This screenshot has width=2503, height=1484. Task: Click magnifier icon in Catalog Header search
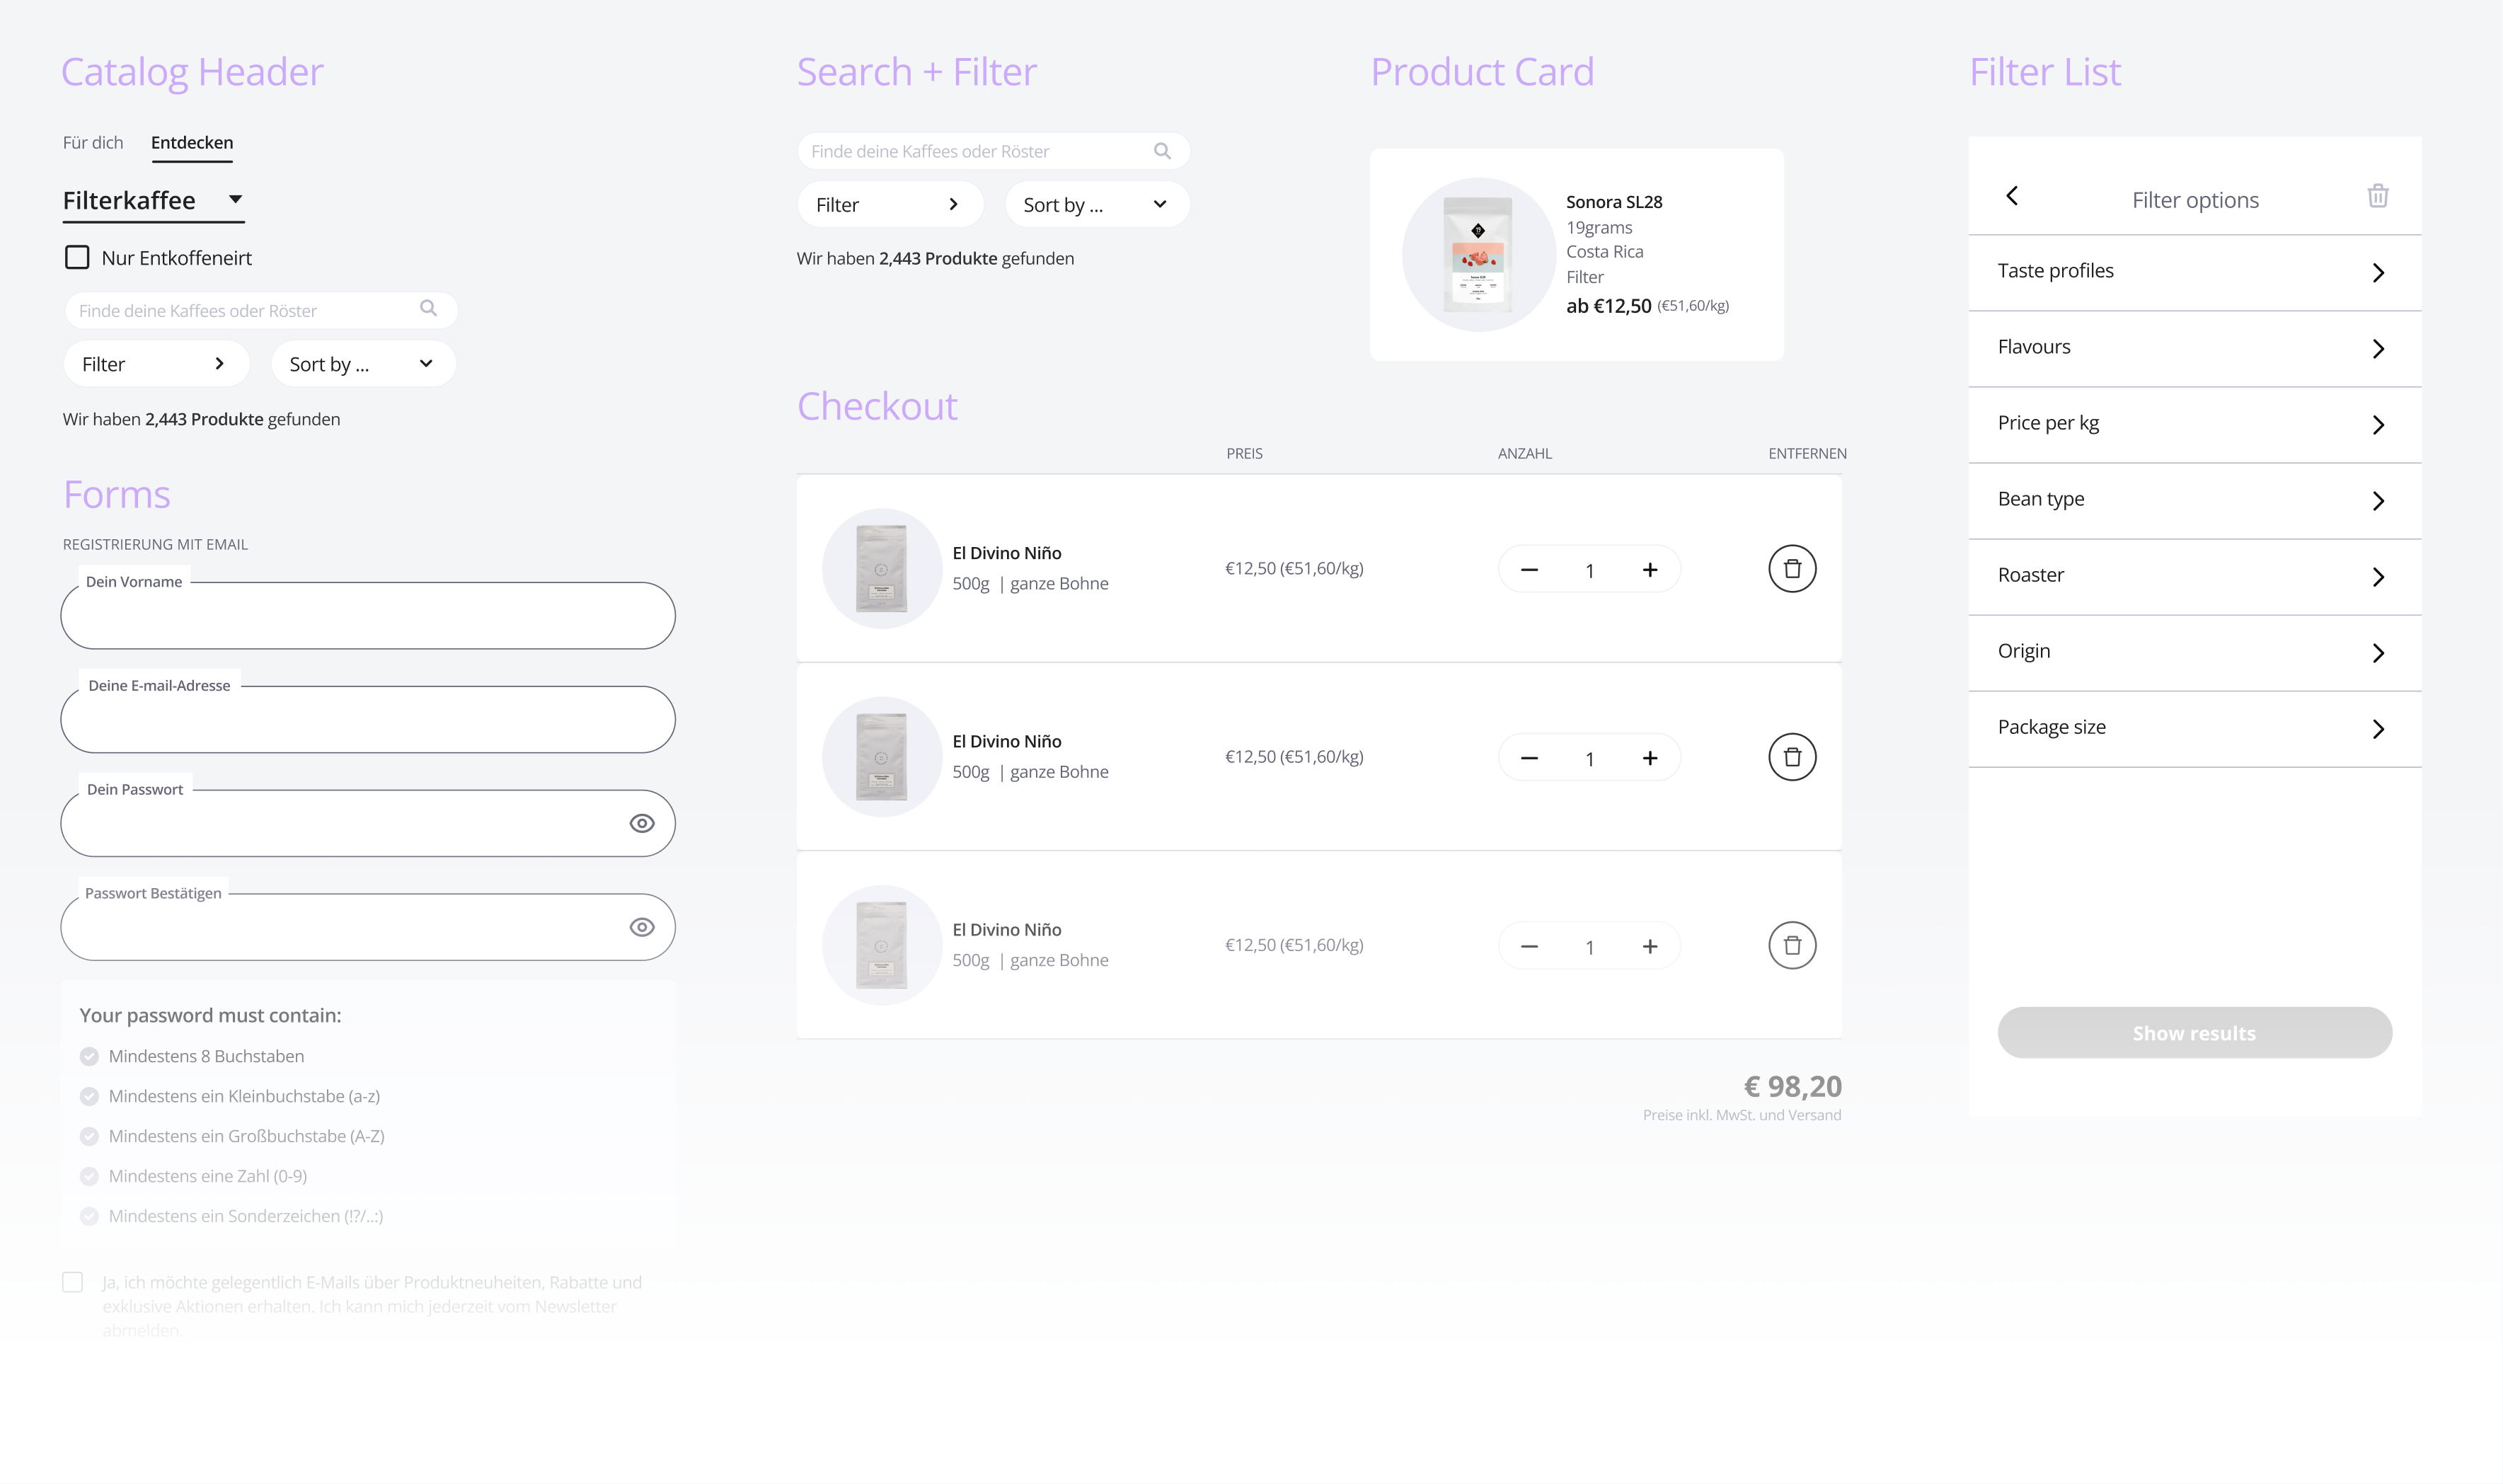pyautogui.click(x=428, y=308)
